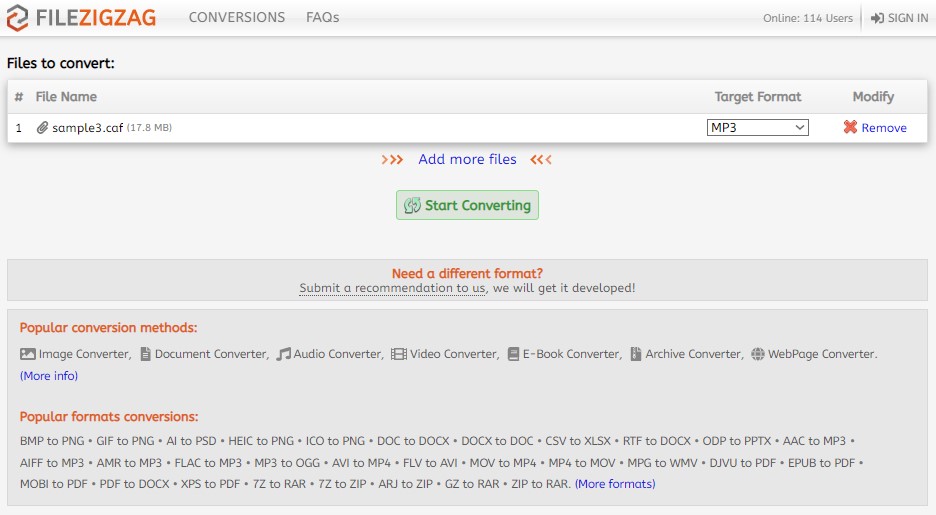
Task: Open the CONVERSIONS menu
Action: 237,17
